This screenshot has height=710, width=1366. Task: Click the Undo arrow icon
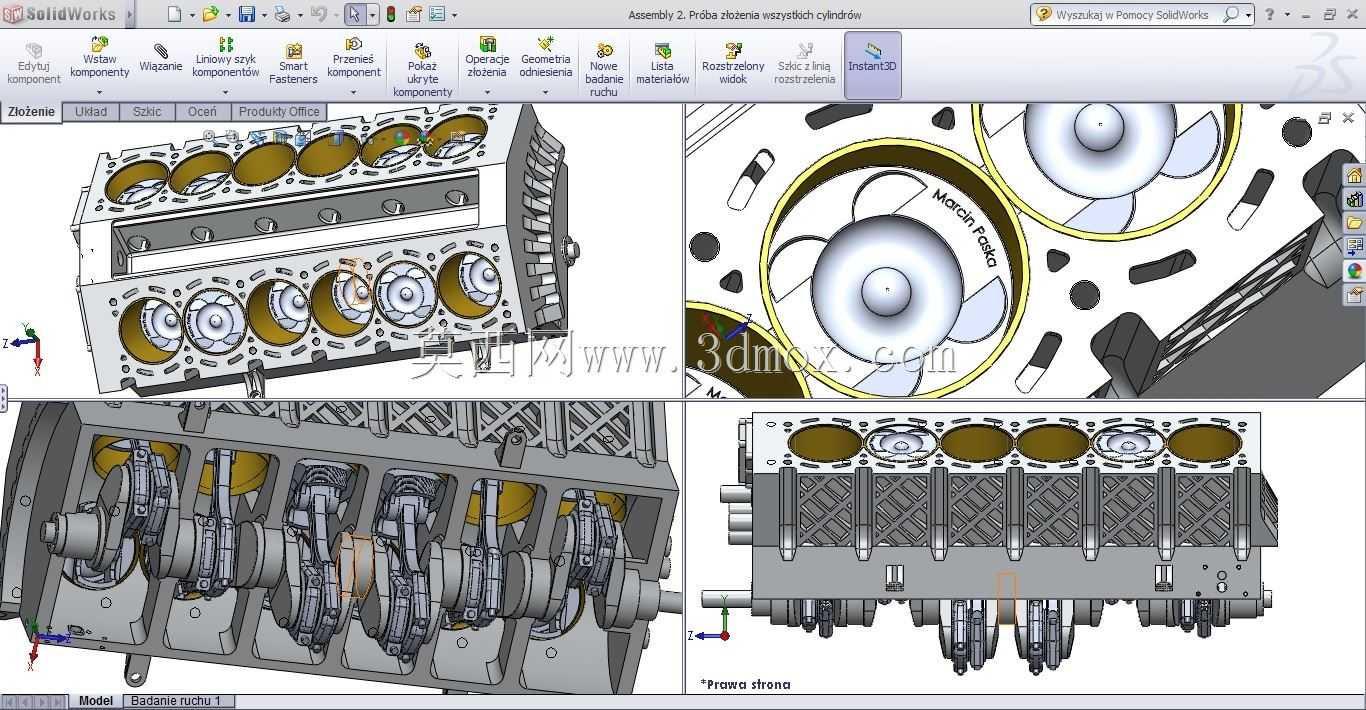[x=319, y=14]
